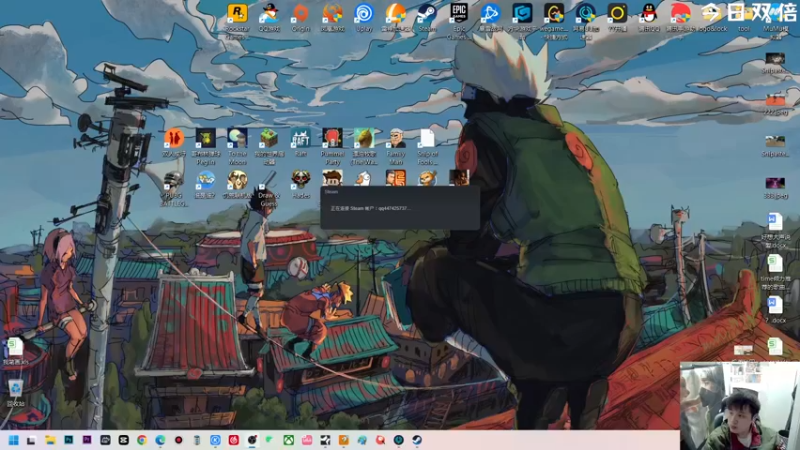Open the Rockstar Games launcher shortcut
Image resolution: width=800 pixels, height=450 pixels.
tap(237, 14)
